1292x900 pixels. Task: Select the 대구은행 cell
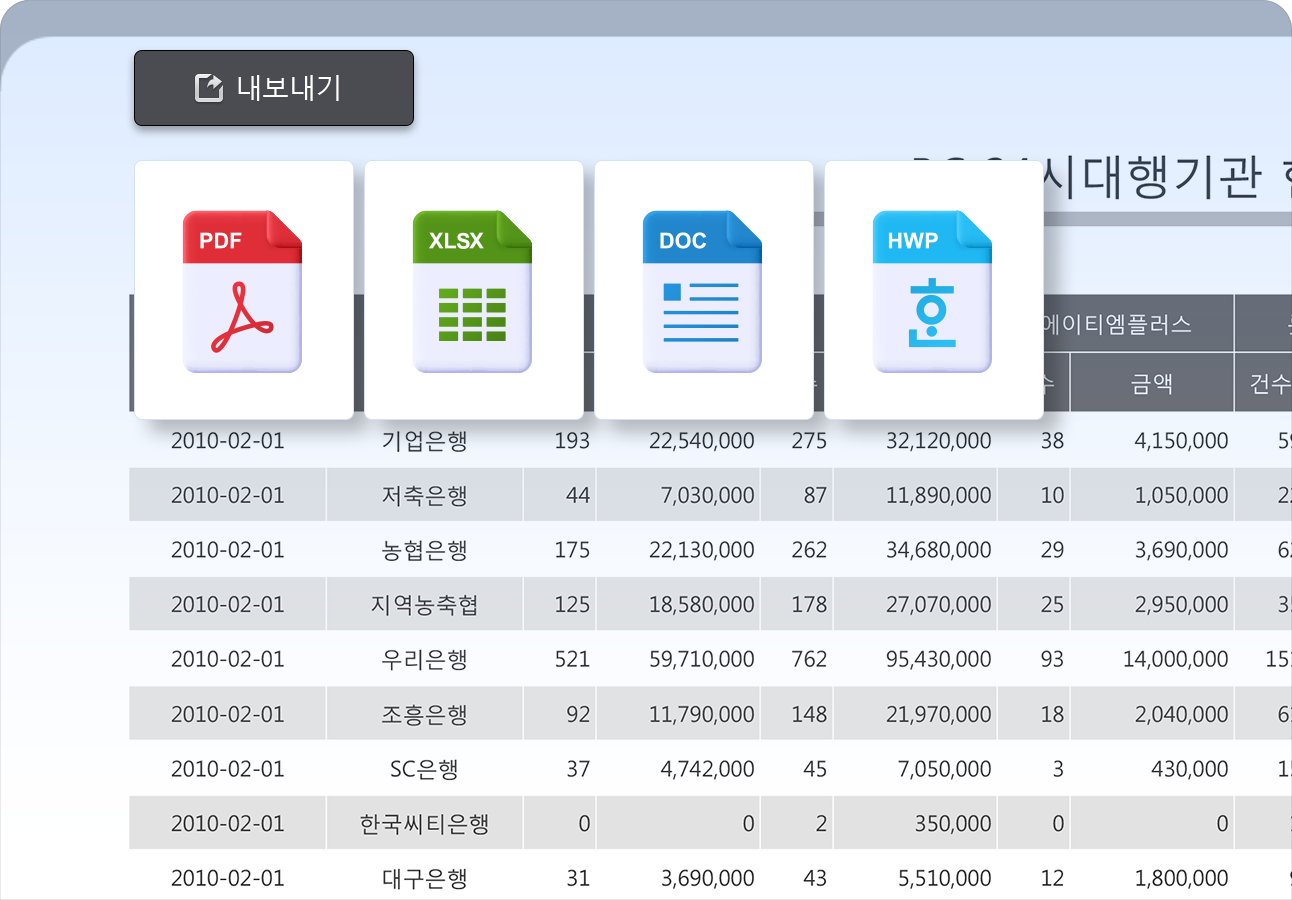coord(424,879)
